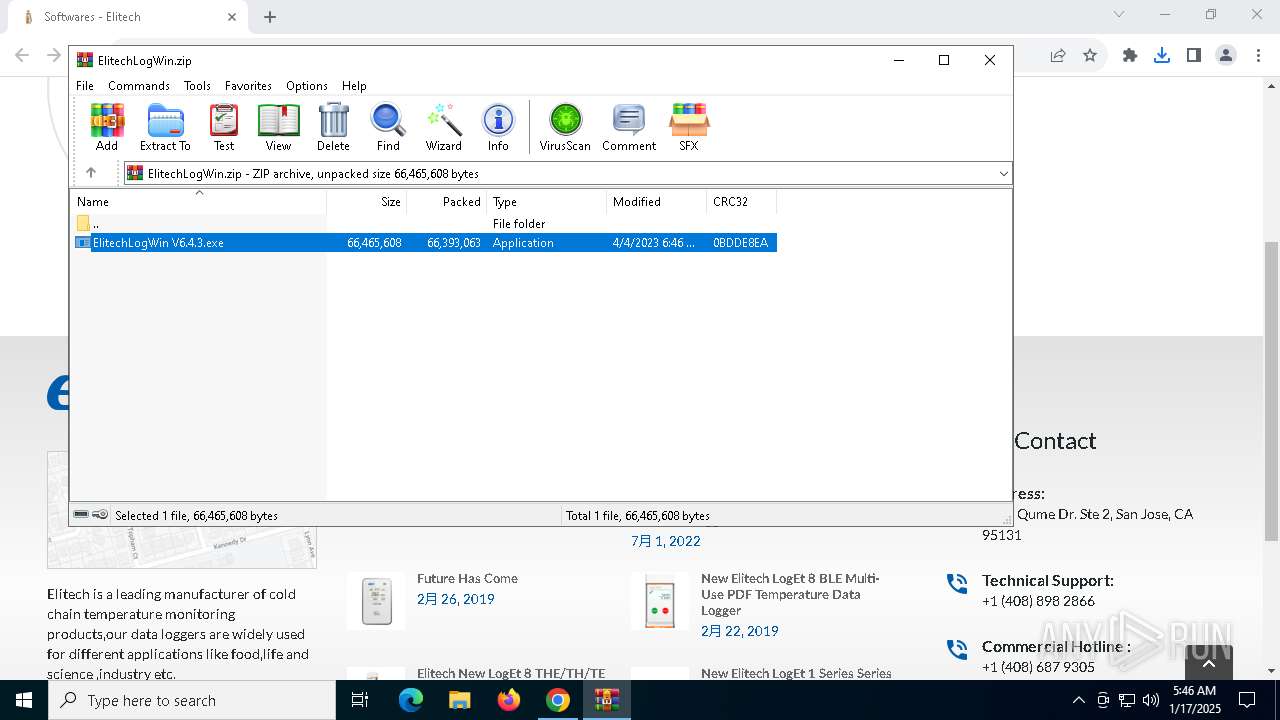Open the Help menu

click(354, 86)
